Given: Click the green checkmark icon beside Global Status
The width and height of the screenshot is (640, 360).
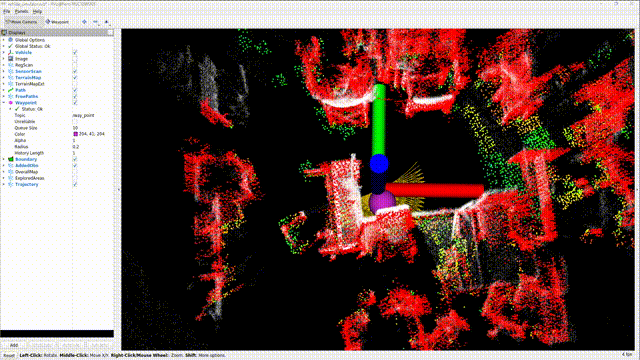Looking at the screenshot, I should click(11, 46).
